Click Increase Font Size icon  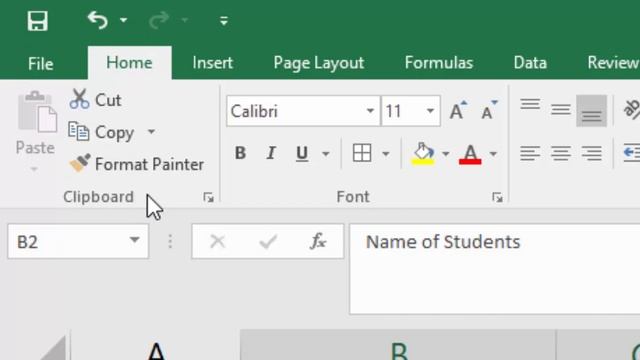tap(458, 110)
